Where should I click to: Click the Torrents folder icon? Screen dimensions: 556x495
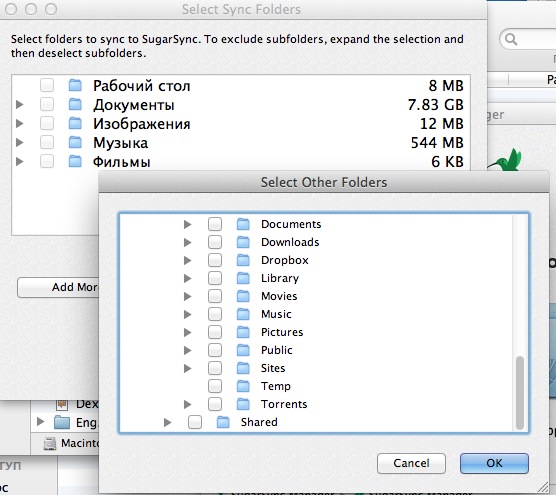[x=243, y=404]
